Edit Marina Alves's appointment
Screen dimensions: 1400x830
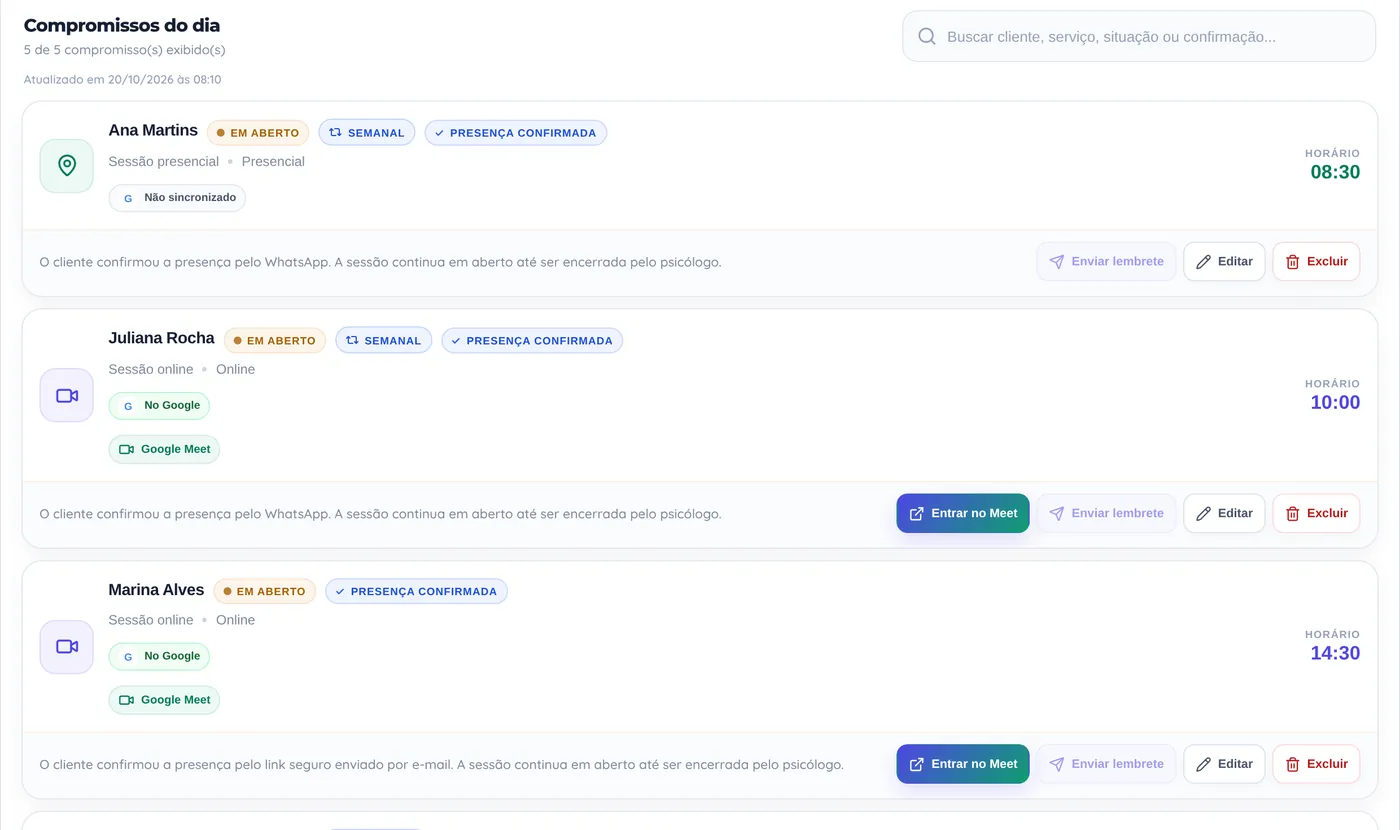point(1225,764)
